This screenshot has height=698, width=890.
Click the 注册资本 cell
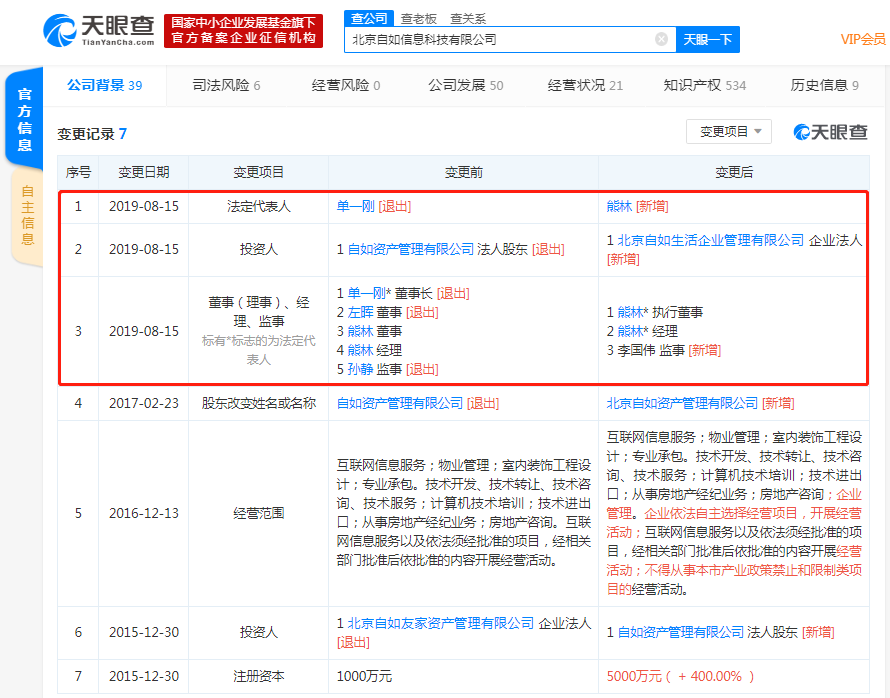[258, 676]
